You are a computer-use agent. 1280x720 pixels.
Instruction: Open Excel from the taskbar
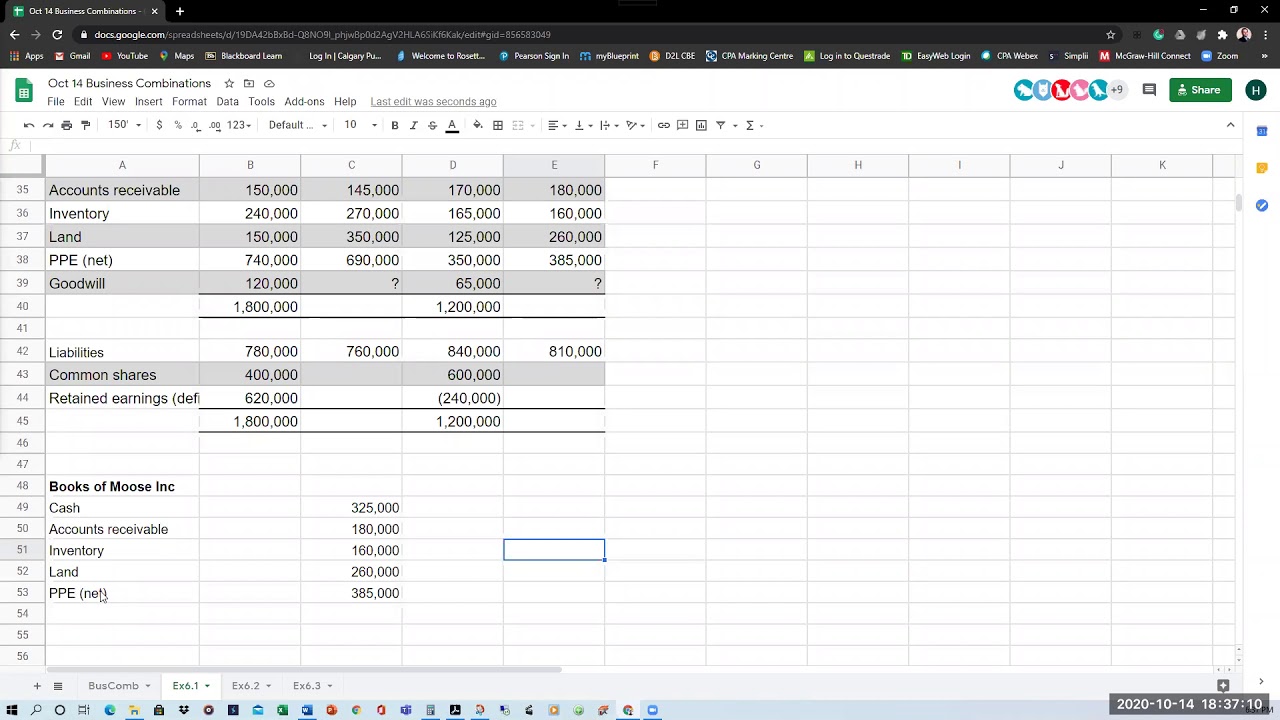[x=282, y=710]
